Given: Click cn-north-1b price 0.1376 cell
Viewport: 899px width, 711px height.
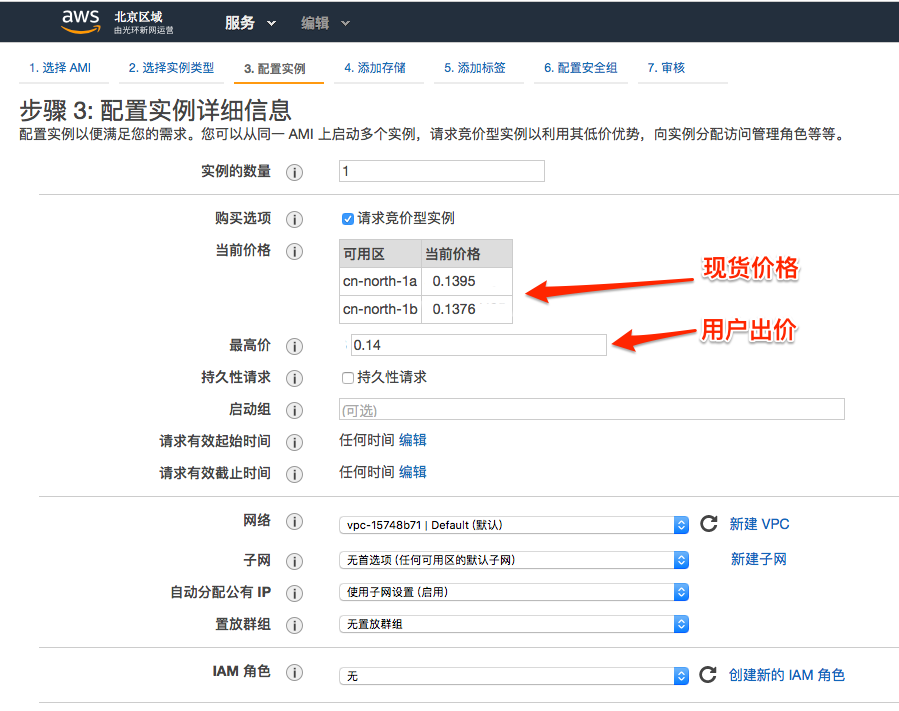Looking at the screenshot, I should (467, 310).
